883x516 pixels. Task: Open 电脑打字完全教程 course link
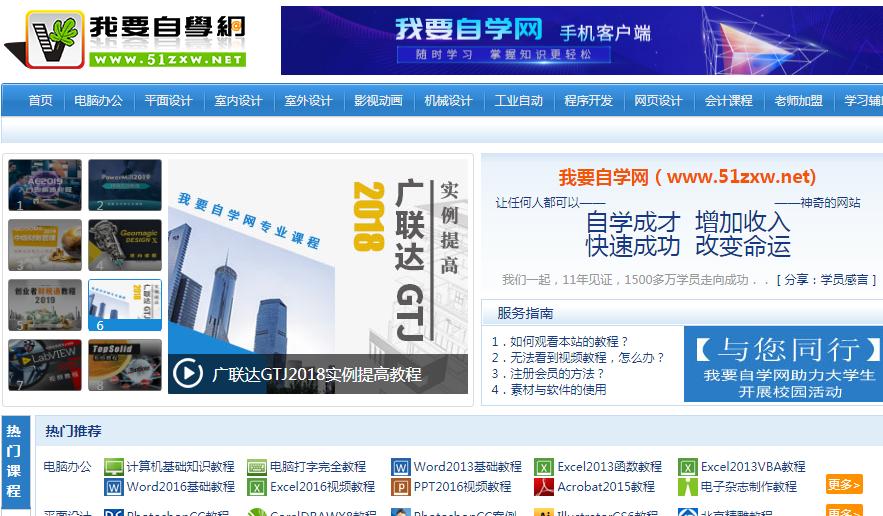coord(318,466)
